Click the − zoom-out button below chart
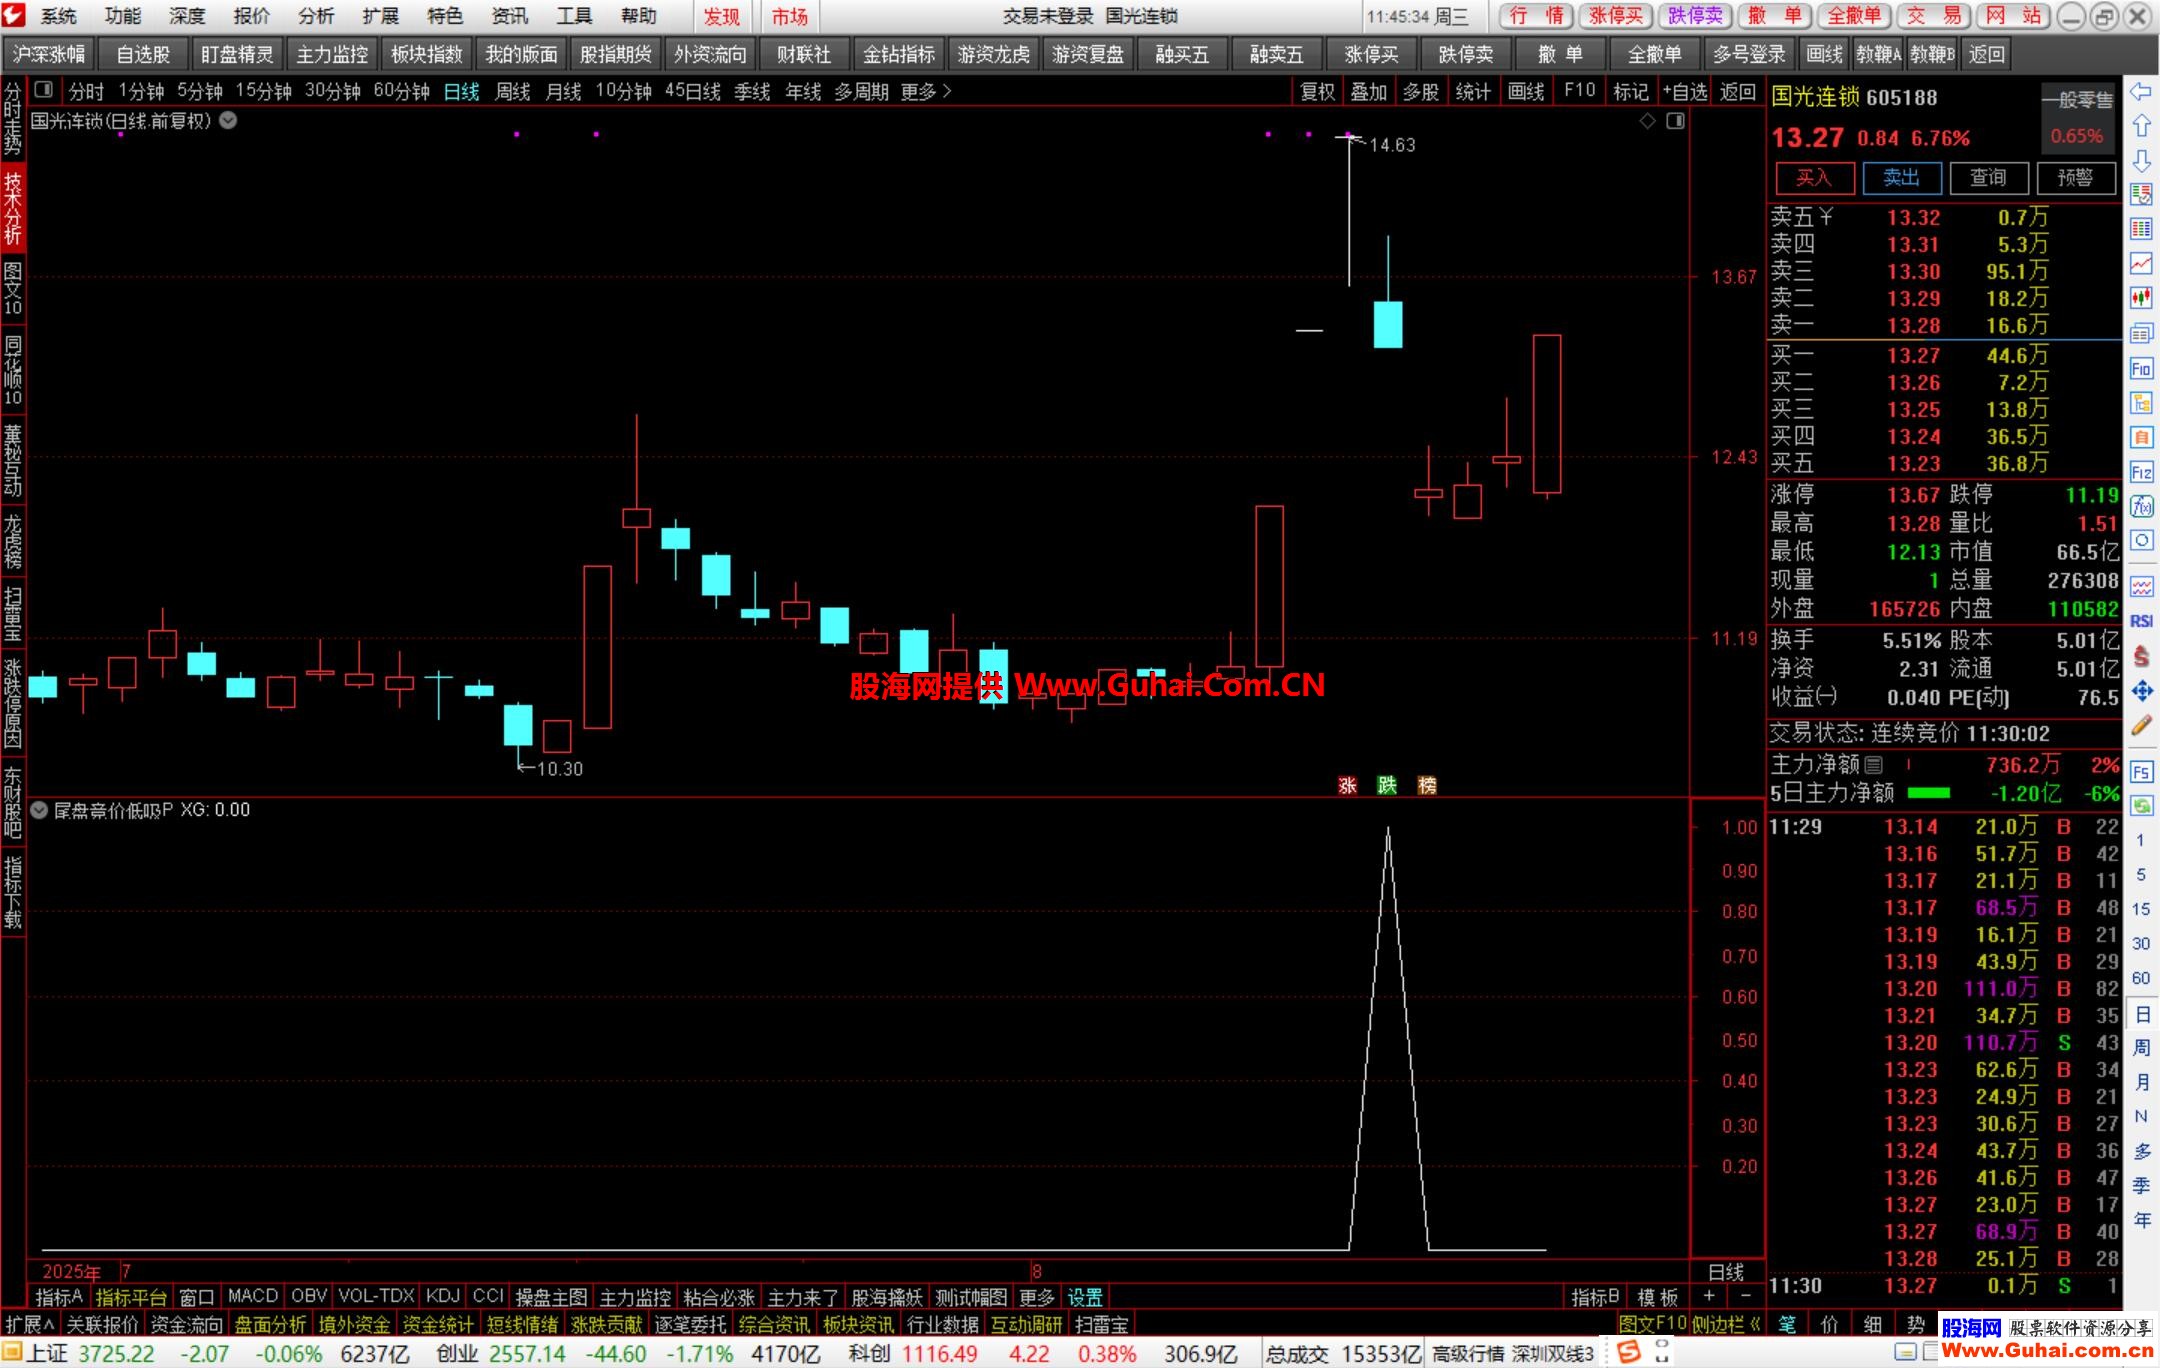This screenshot has width=2160, height=1368. (x=1745, y=1297)
